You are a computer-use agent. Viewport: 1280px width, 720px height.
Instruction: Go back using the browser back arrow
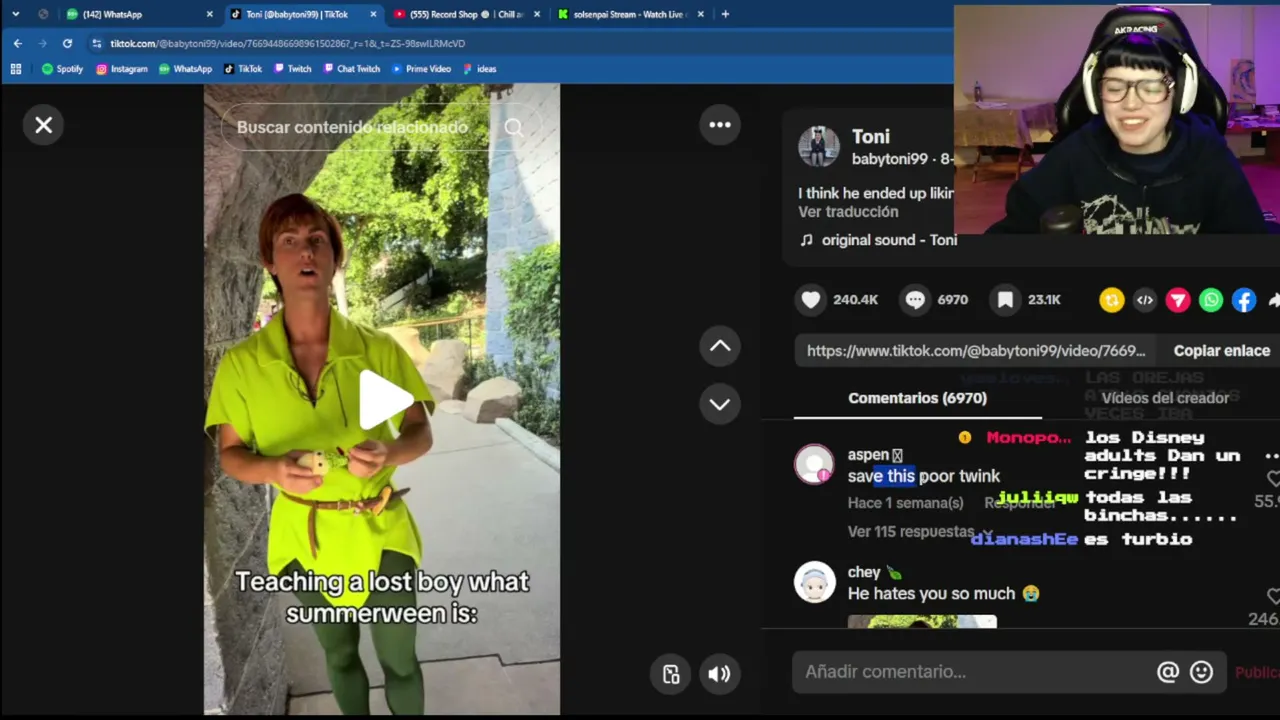click(x=18, y=43)
